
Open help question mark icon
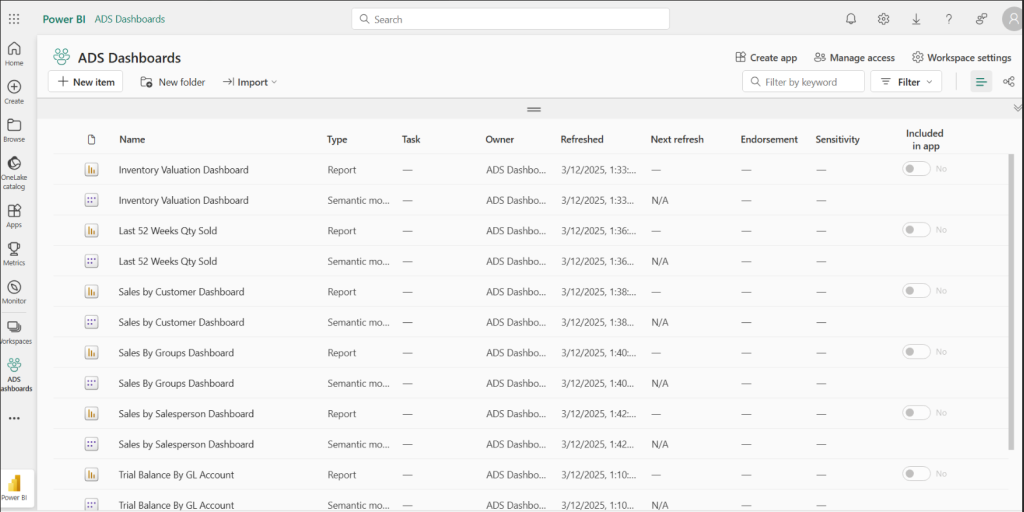pos(949,19)
